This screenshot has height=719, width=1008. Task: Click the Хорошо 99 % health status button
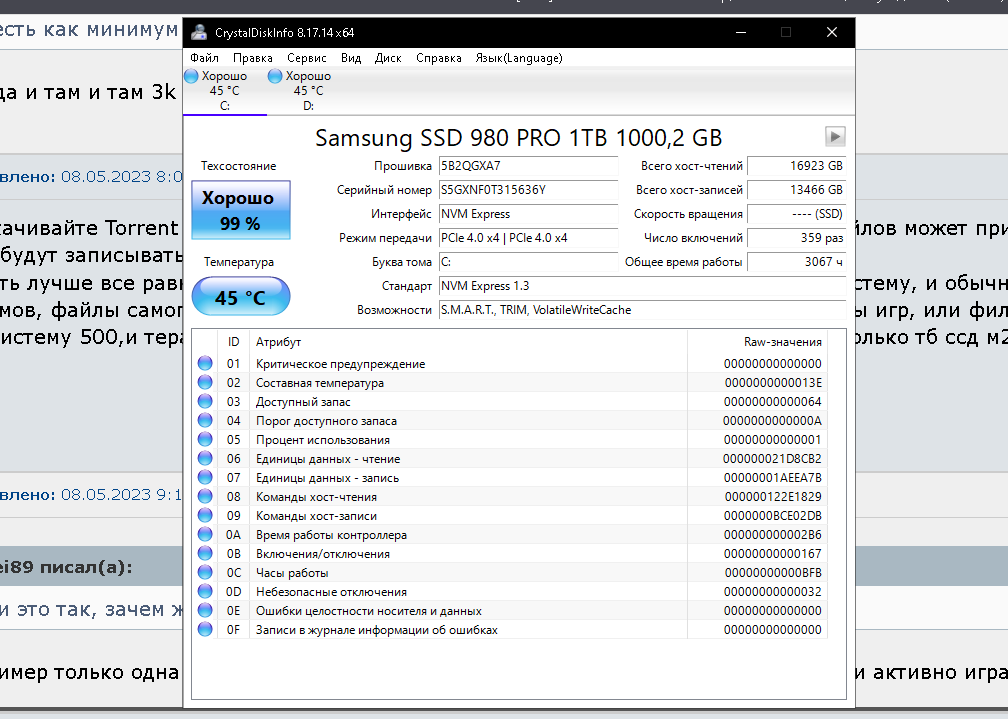tap(240, 210)
